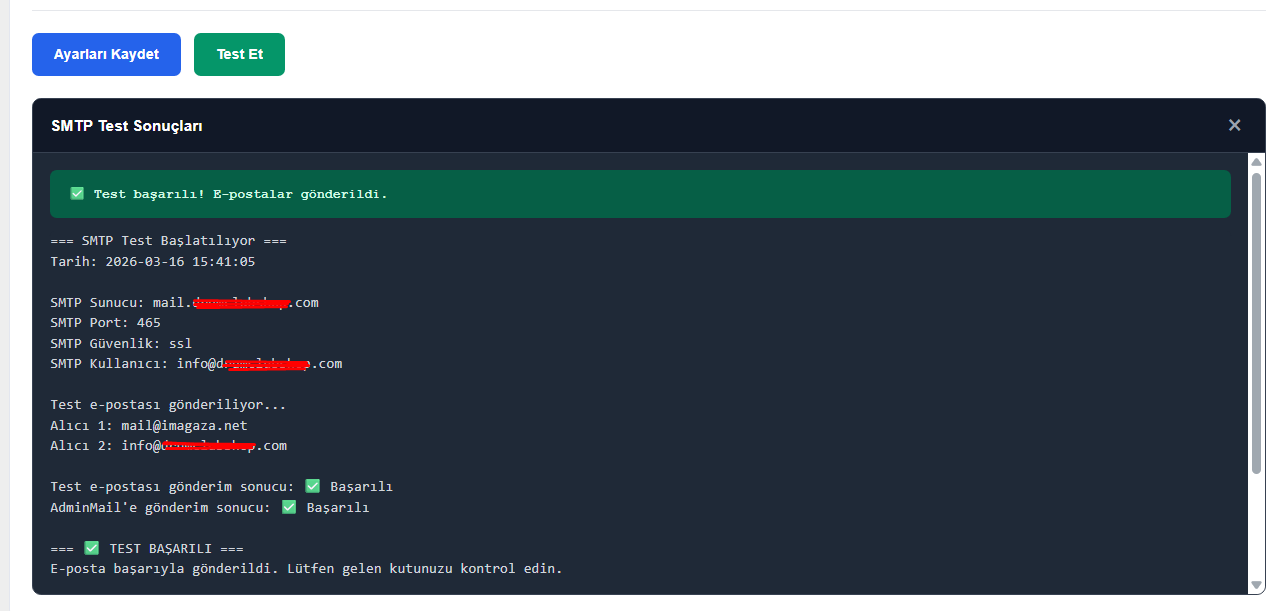This screenshot has width=1285, height=611.
Task: Click the SMTP Güvenlik ssl line
Action: [x=121, y=344]
